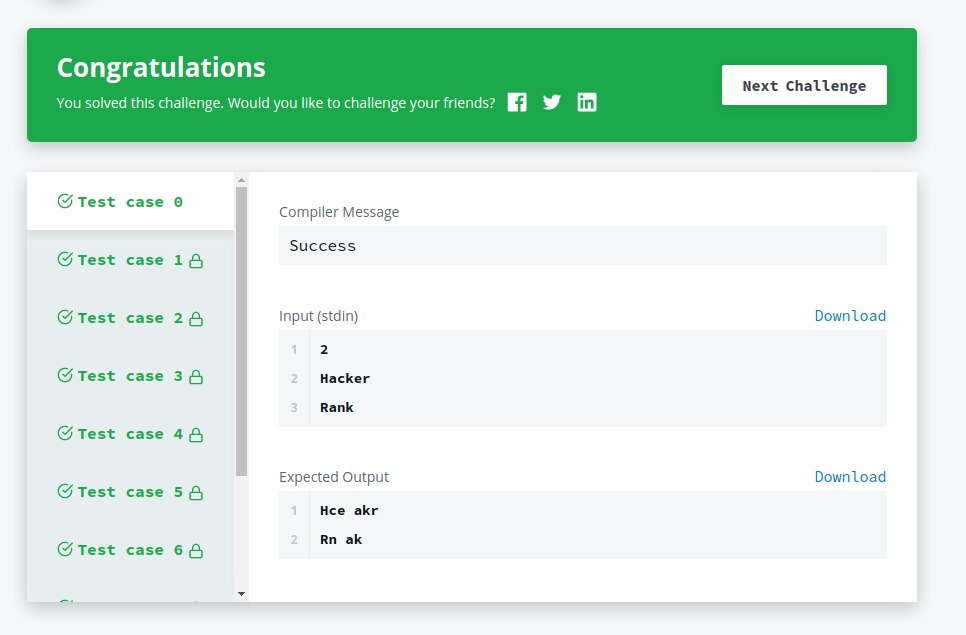Viewport: 966px width, 635px height.
Task: Share challenge on Twitter icon
Action: coord(552,102)
